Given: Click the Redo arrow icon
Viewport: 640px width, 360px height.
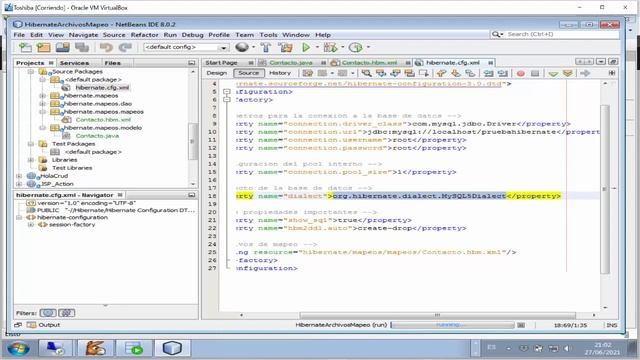Looking at the screenshot, I should pos(125,47).
